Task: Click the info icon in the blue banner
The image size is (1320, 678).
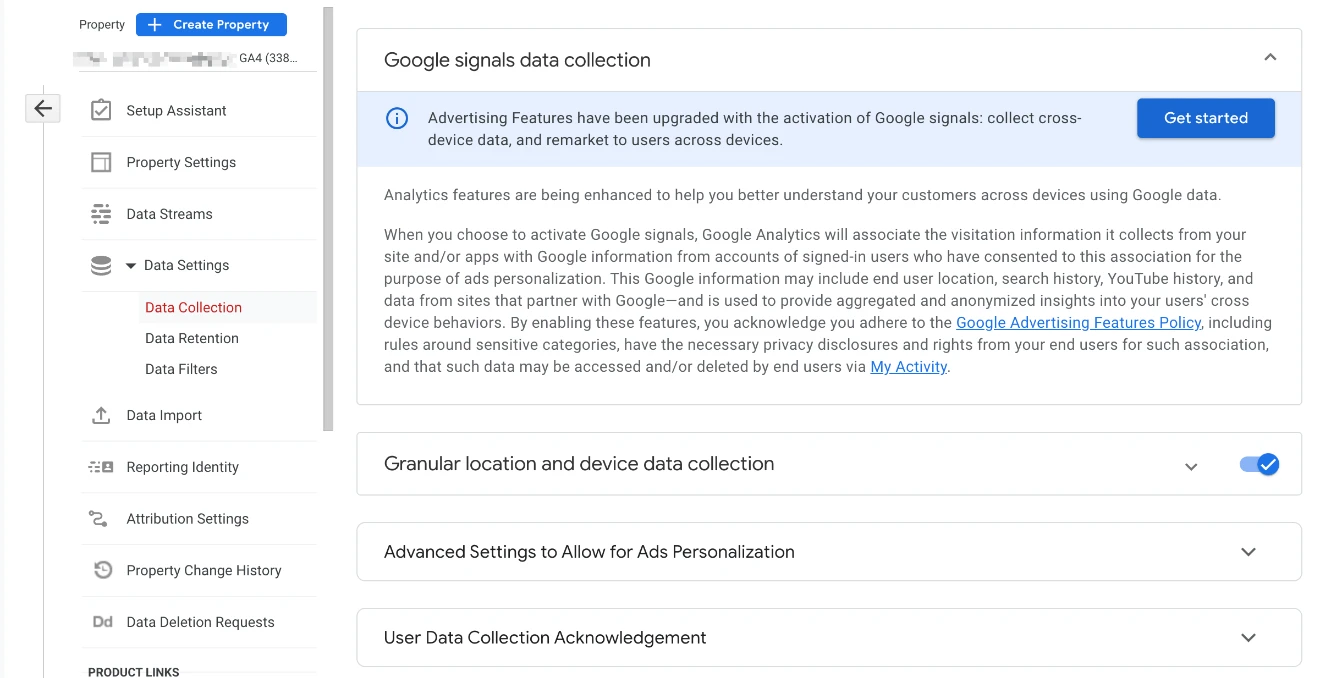Action: pyautogui.click(x=397, y=118)
